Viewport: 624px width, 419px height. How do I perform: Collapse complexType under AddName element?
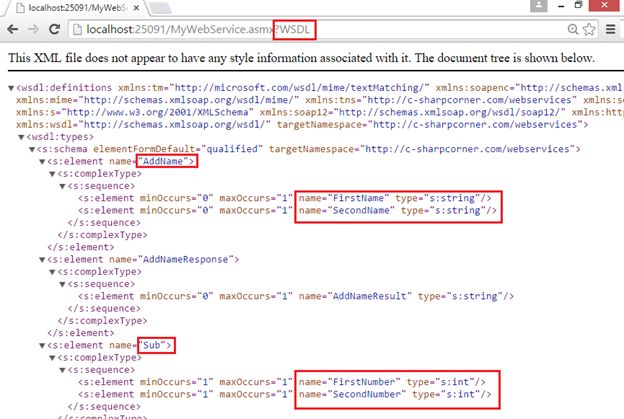(x=52, y=174)
